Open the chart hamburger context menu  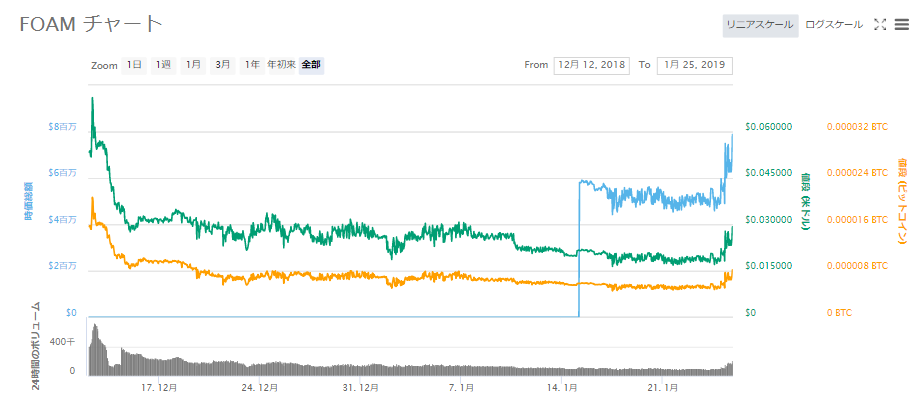point(901,25)
